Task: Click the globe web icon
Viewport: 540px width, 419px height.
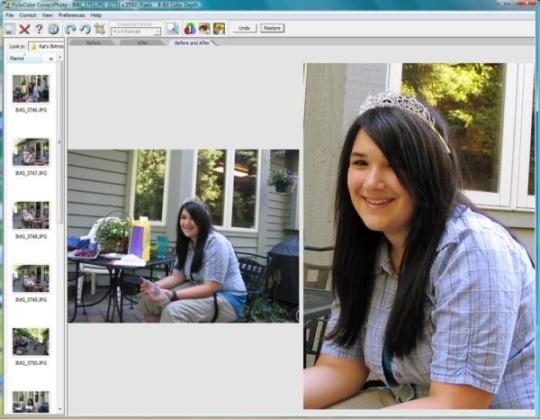Action: (x=53, y=29)
